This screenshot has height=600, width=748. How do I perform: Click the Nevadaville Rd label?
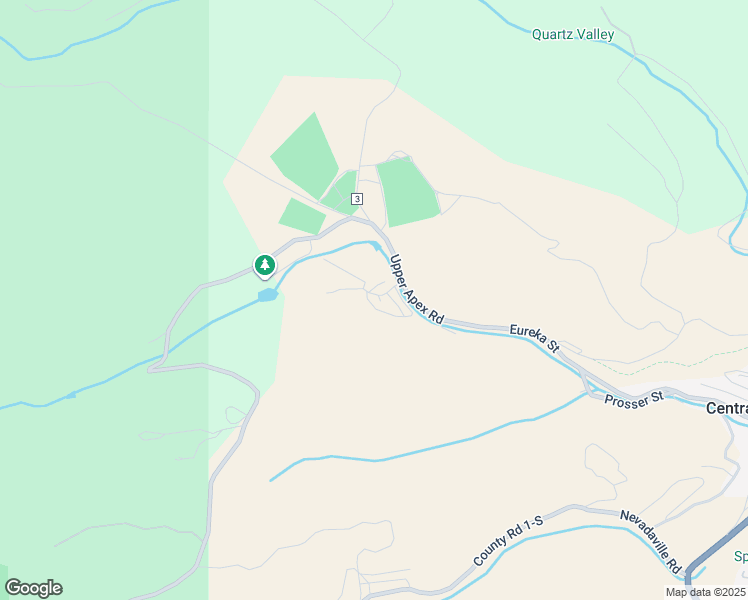pyautogui.click(x=651, y=542)
